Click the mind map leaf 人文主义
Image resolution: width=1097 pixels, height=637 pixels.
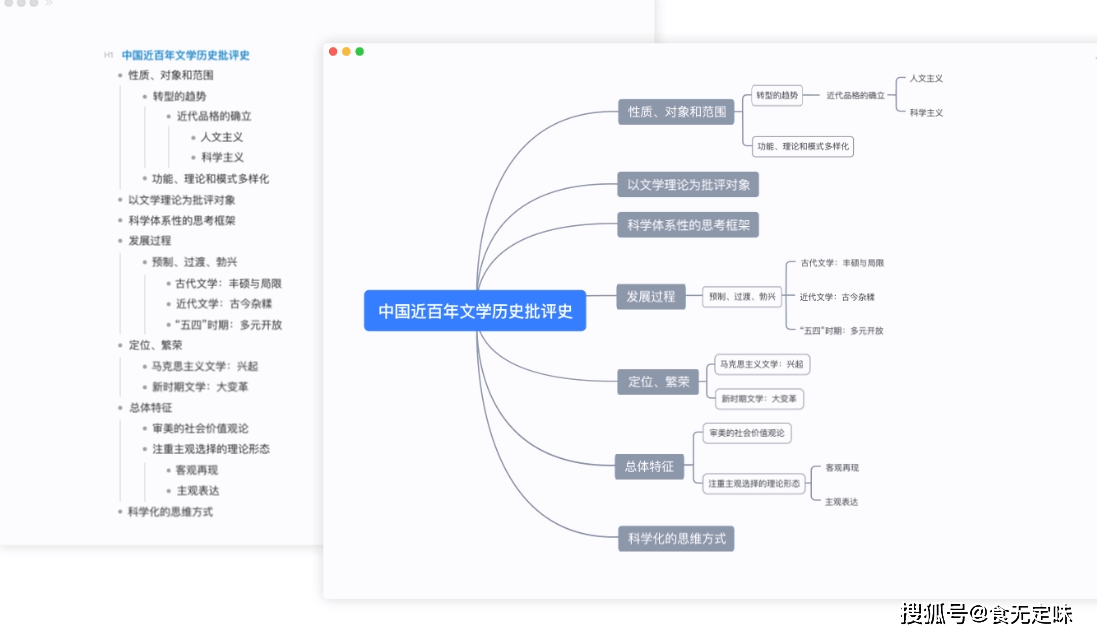[x=926, y=78]
